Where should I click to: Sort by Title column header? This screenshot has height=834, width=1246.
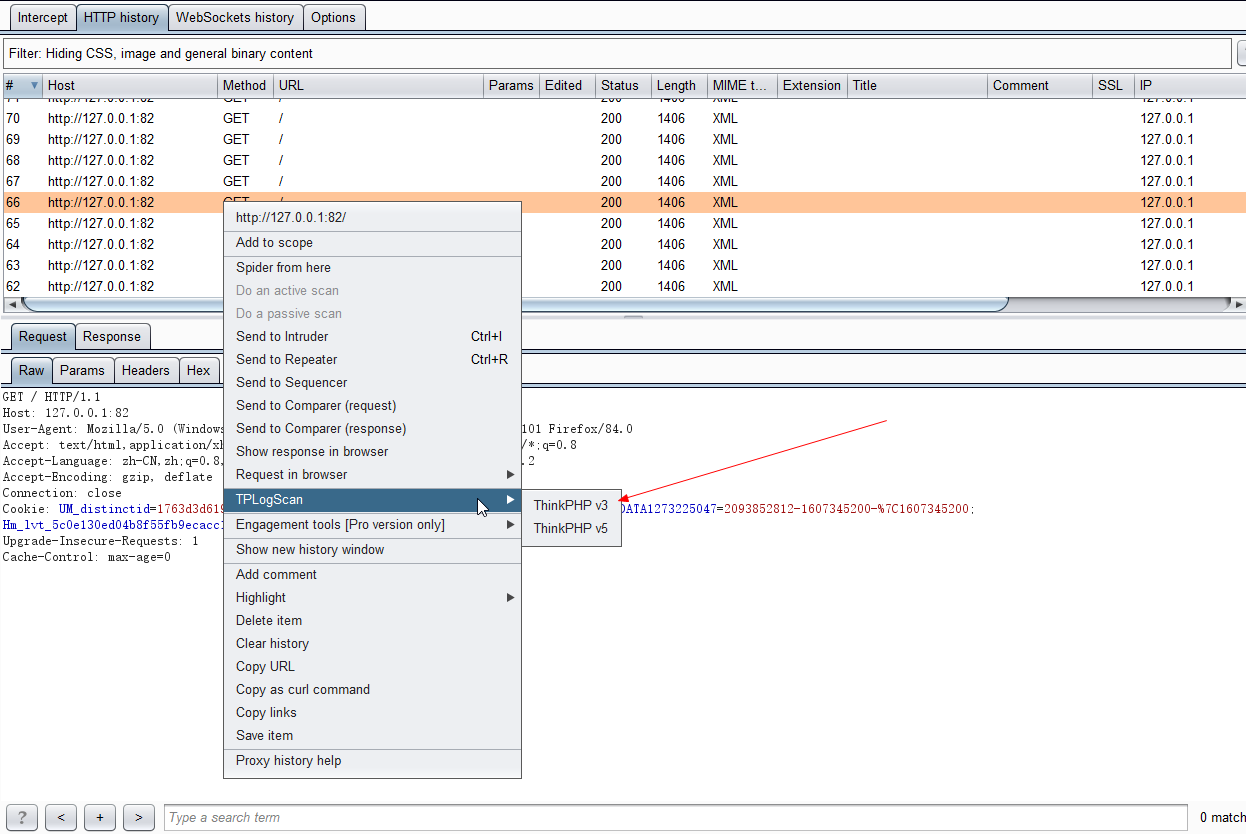pos(917,85)
